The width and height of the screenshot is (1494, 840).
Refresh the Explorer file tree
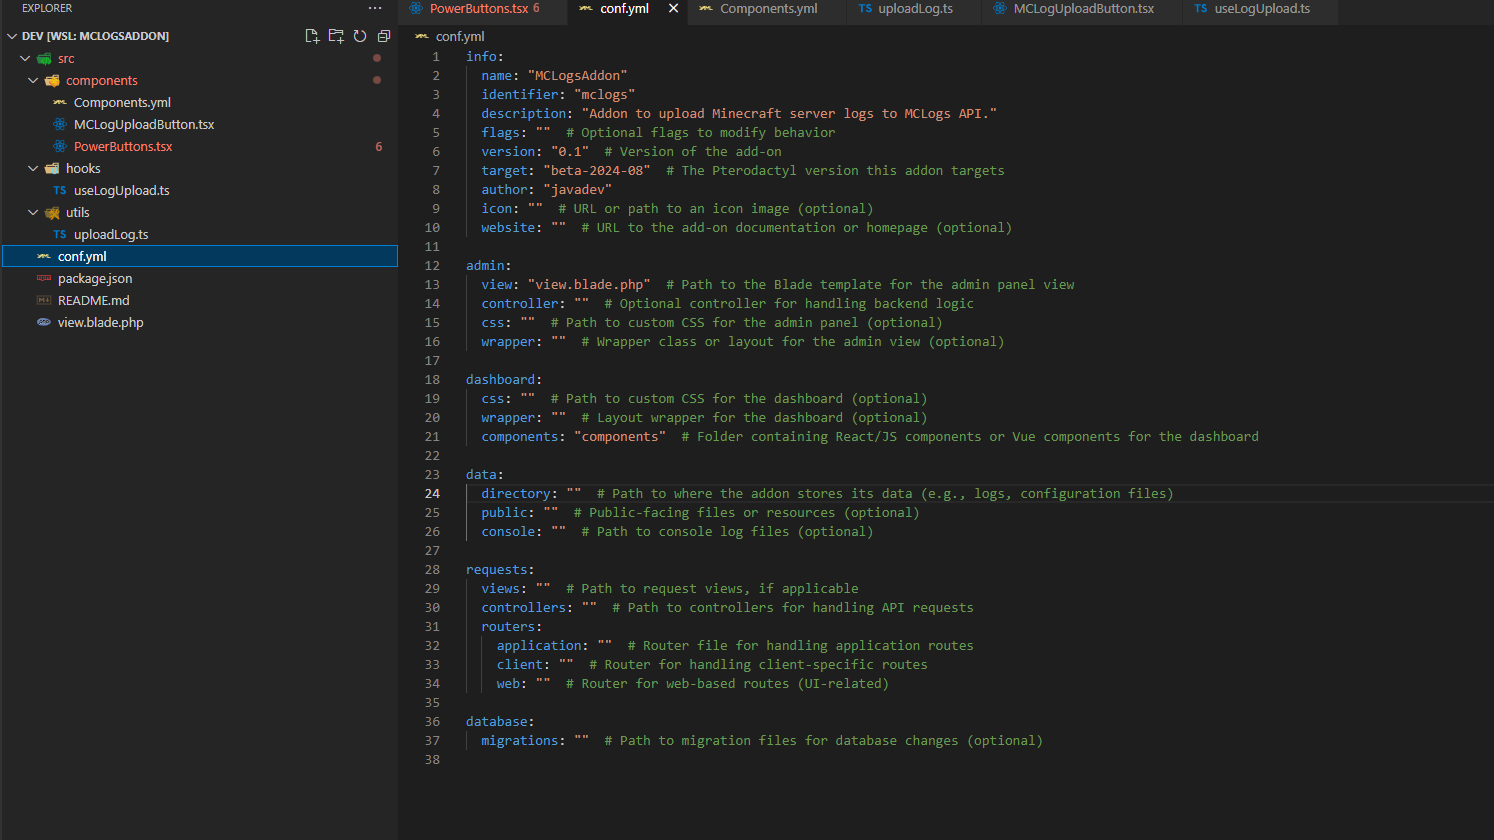click(360, 36)
